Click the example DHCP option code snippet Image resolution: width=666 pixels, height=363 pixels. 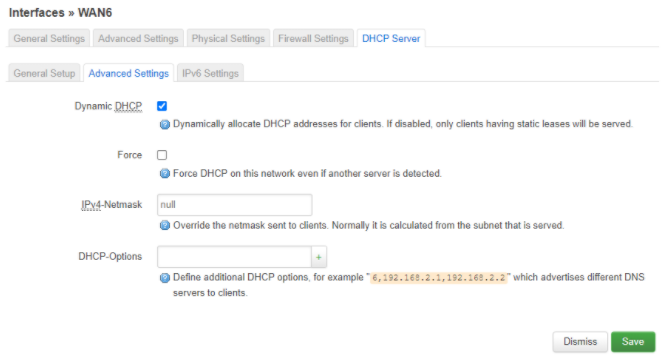pyautogui.click(x=439, y=278)
